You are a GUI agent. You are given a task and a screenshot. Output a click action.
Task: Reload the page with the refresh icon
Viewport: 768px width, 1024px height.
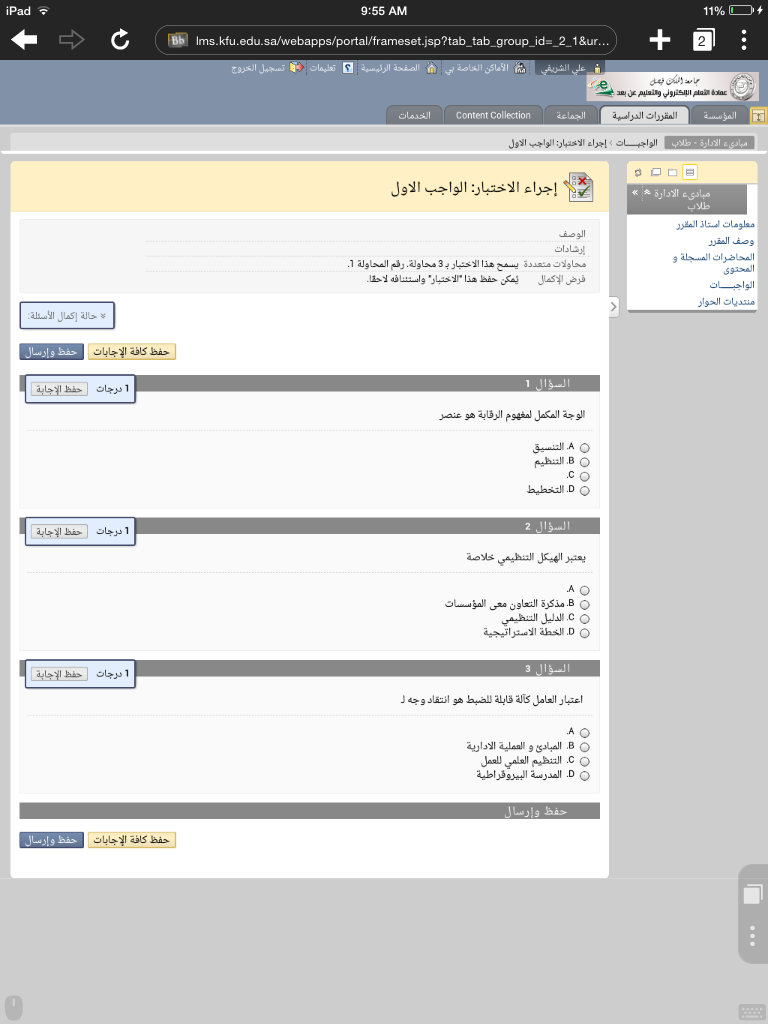[x=120, y=40]
